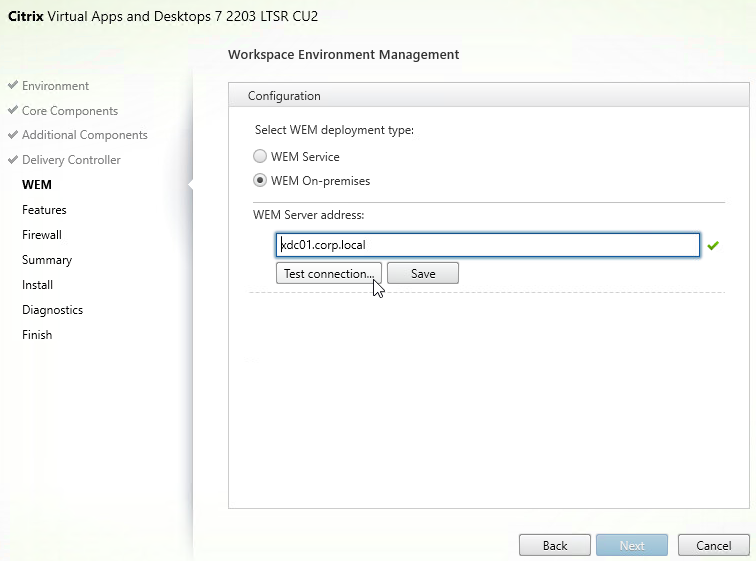The width and height of the screenshot is (756, 561).
Task: Open the Delivery Controller step
Action: [71, 160]
